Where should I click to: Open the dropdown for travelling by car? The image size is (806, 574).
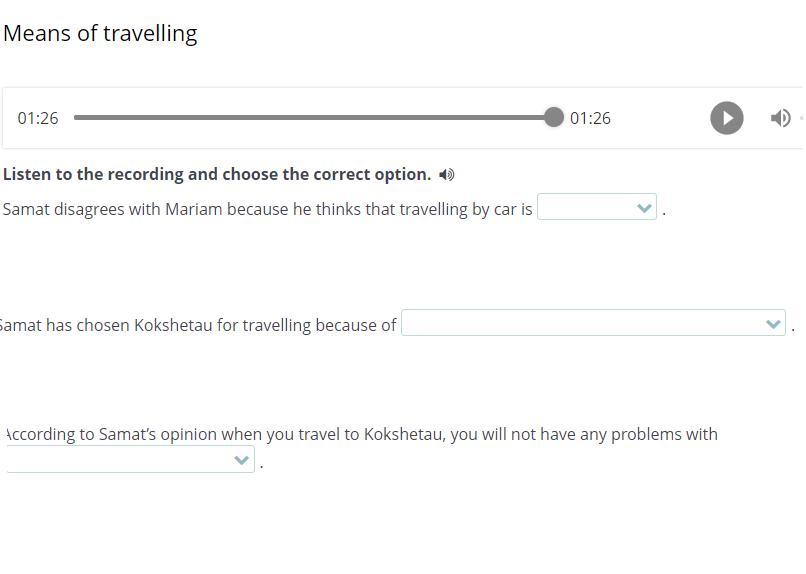(596, 208)
